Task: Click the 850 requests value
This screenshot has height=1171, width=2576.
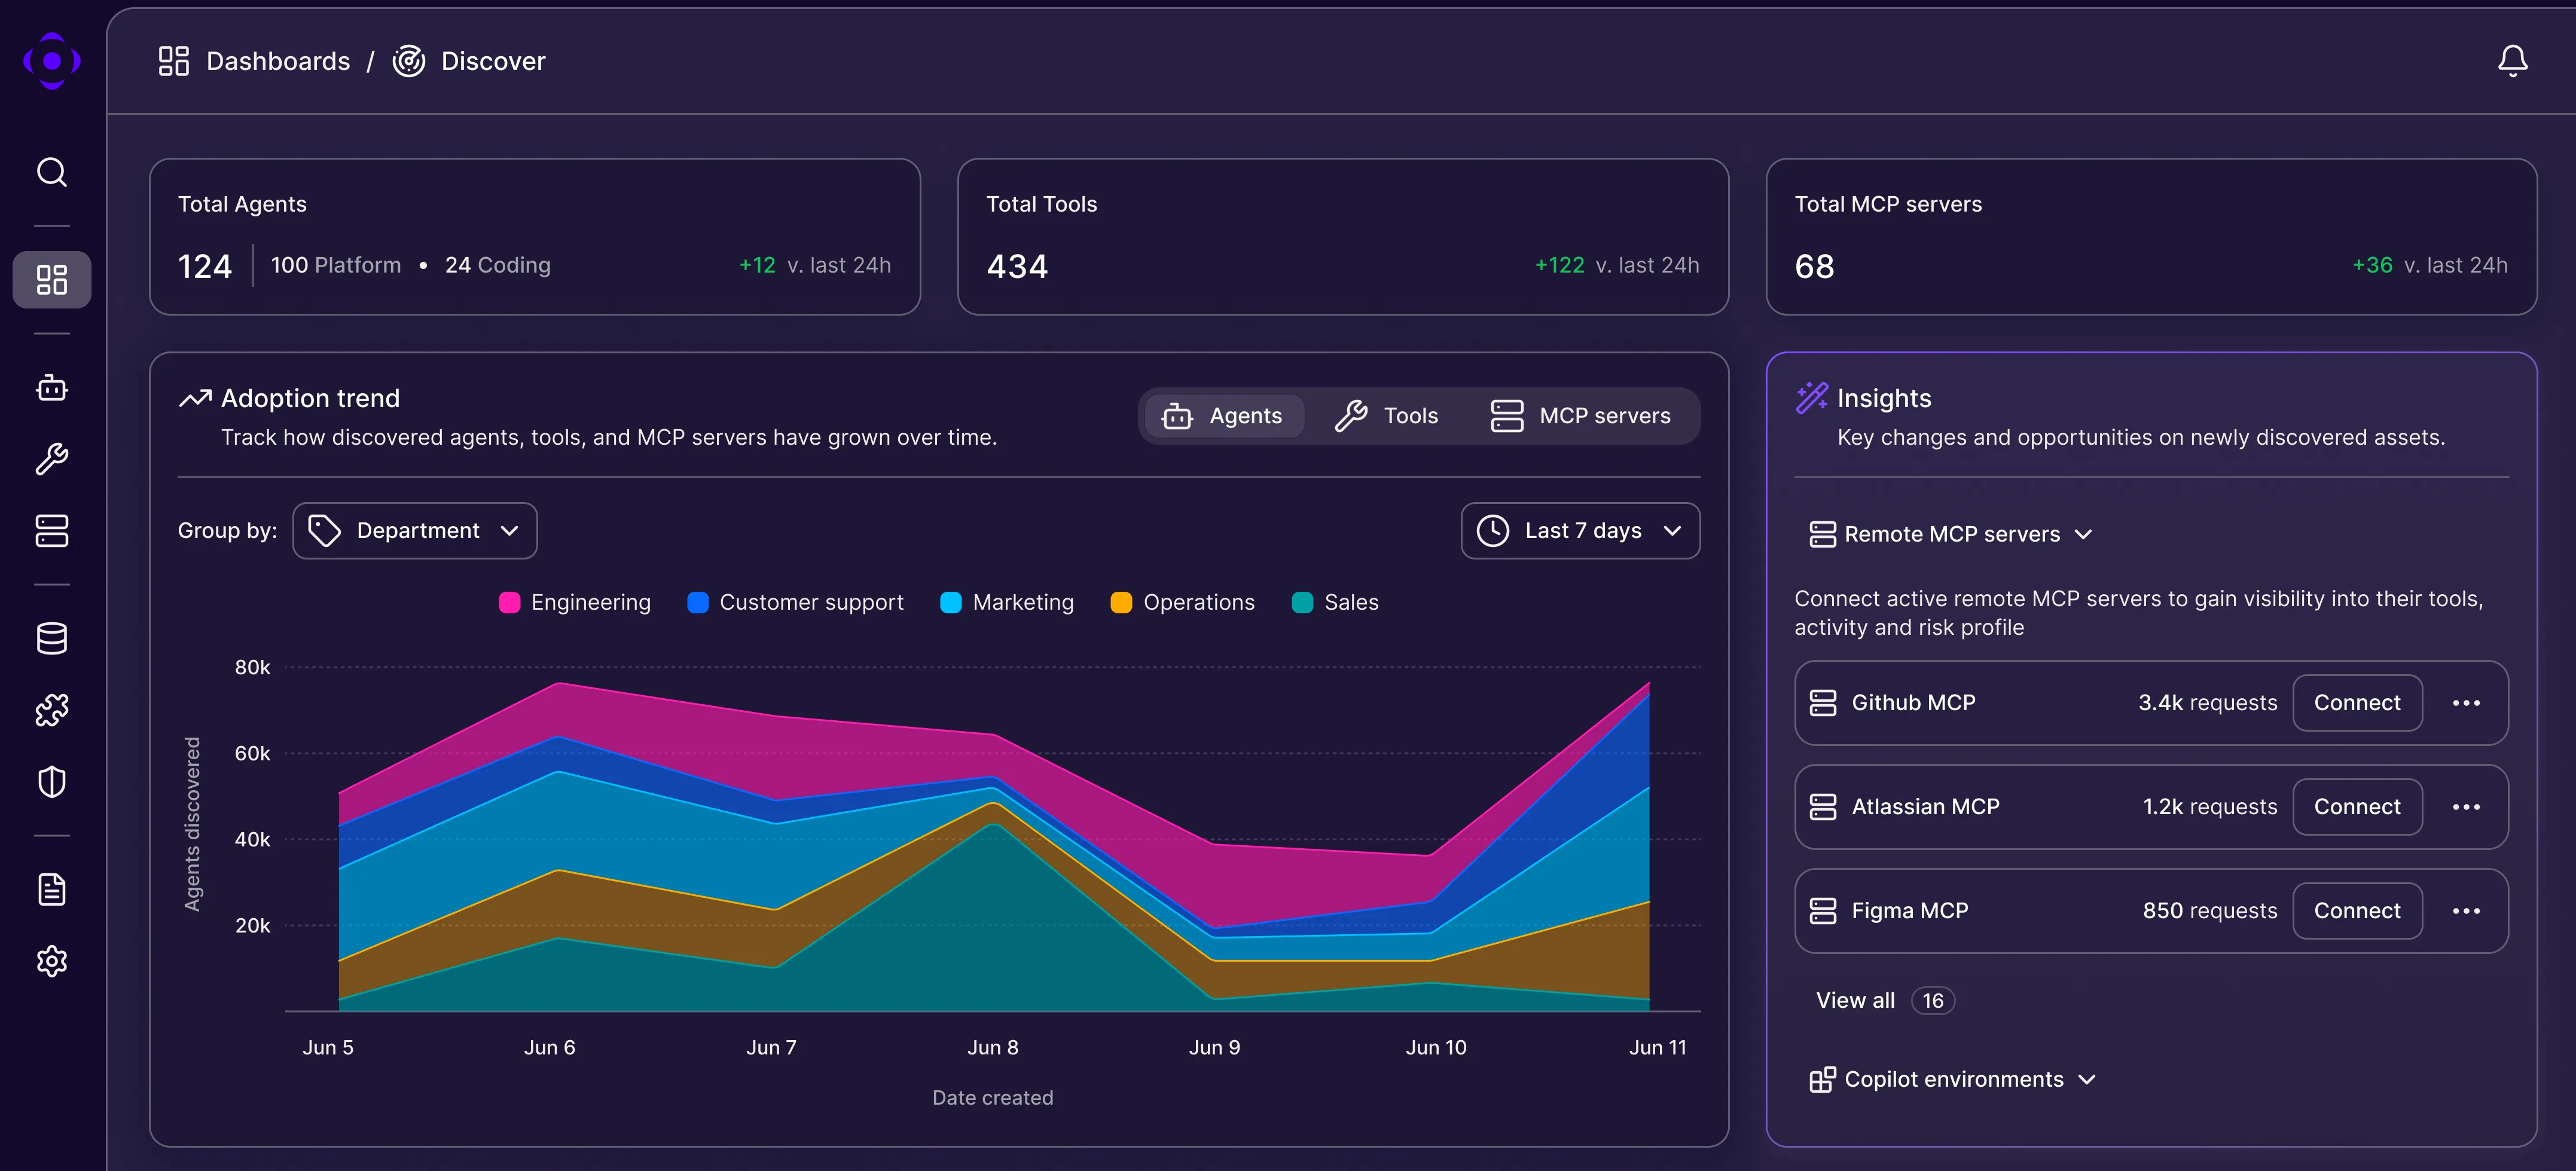Action: pyautogui.click(x=2210, y=911)
